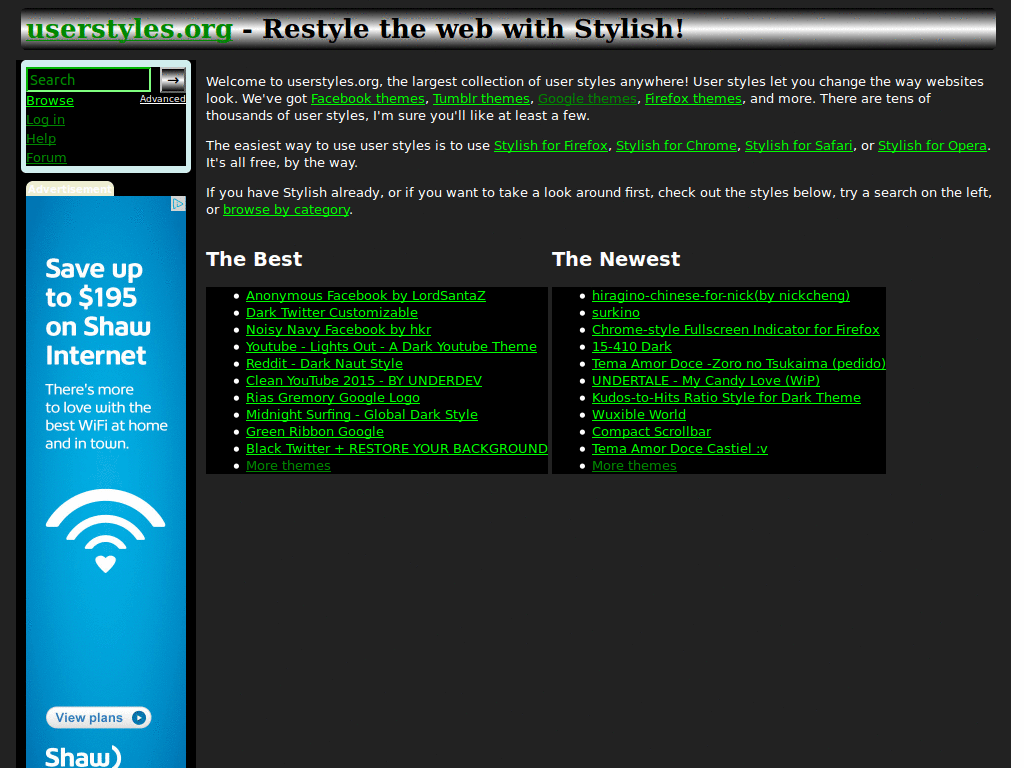Open the Browse menu link
The height and width of the screenshot is (768, 1024).
tap(50, 101)
